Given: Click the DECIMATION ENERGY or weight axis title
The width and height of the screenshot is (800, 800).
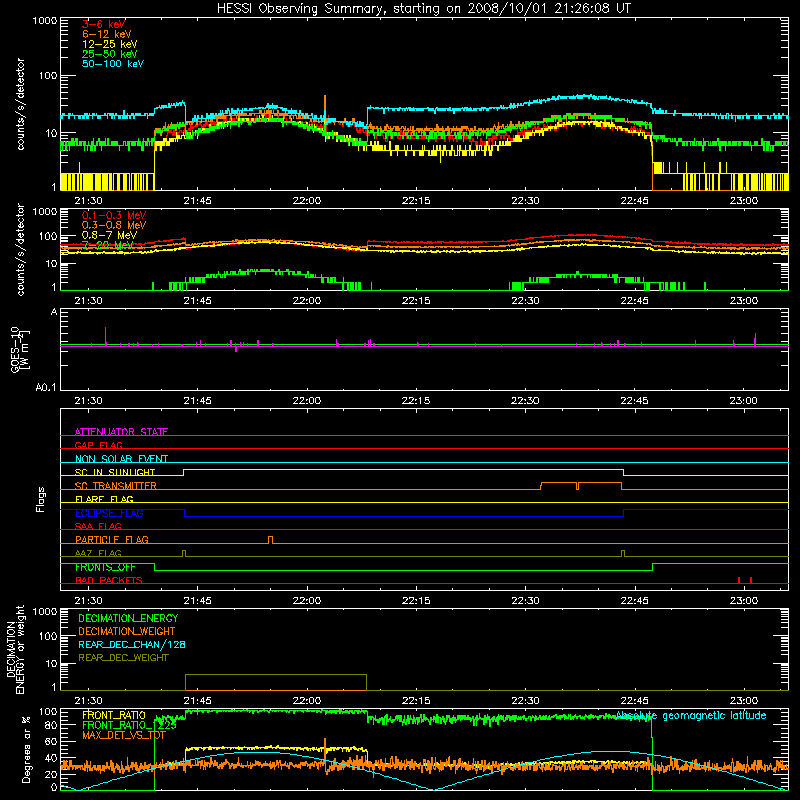Looking at the screenshot, I should click(x=16, y=649).
